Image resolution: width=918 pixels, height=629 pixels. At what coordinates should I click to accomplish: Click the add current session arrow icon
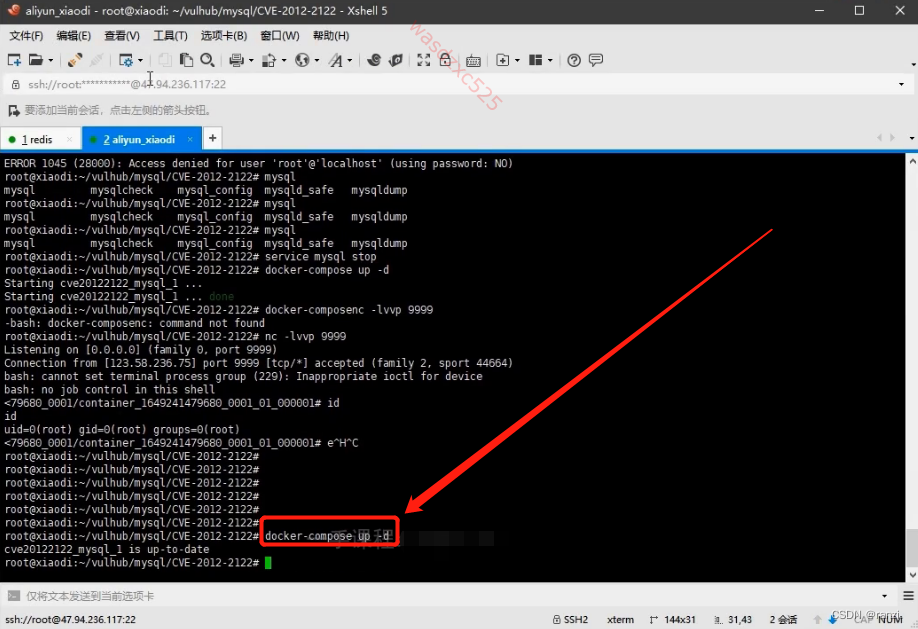tap(13, 110)
